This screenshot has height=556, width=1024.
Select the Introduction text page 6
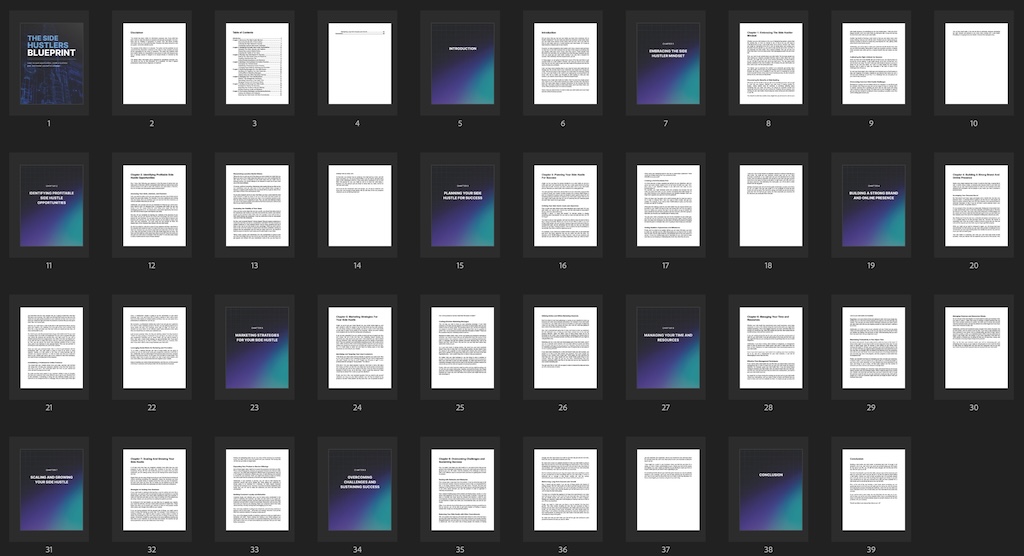[x=566, y=63]
